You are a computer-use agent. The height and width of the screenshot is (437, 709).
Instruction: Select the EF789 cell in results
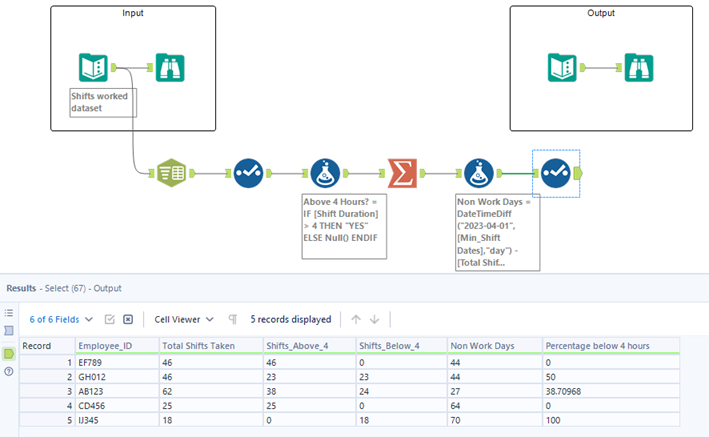point(91,362)
